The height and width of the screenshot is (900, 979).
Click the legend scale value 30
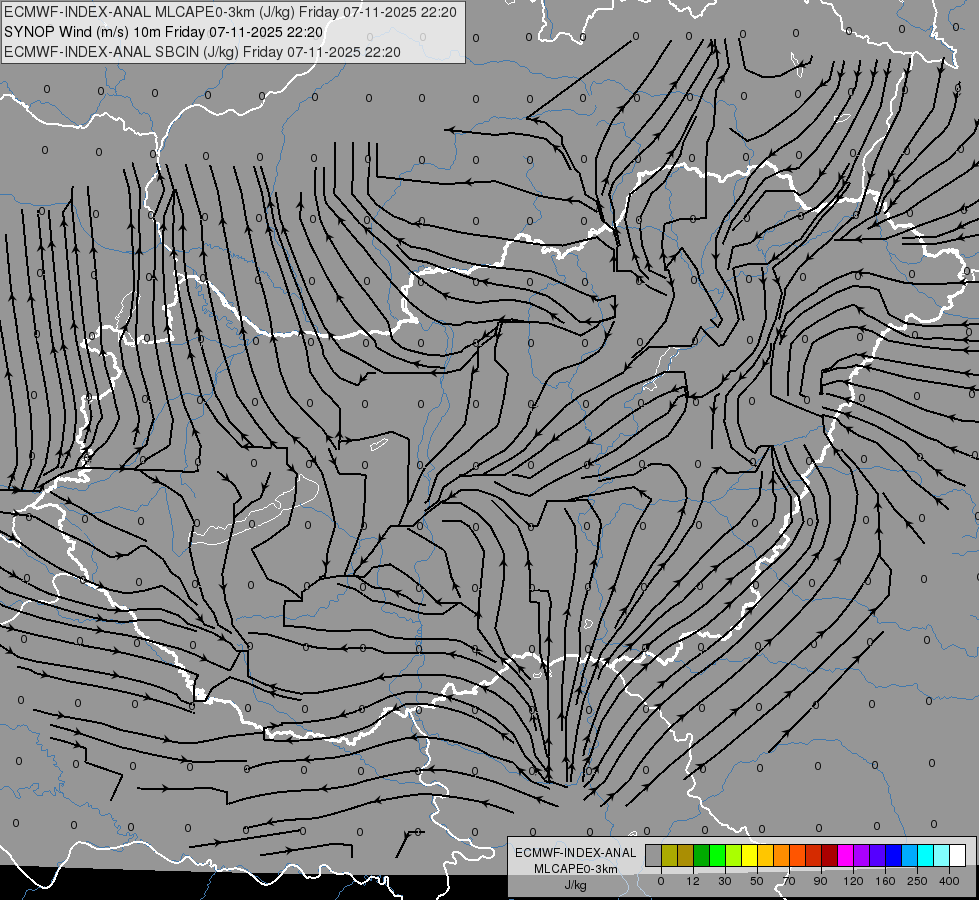coord(725,881)
